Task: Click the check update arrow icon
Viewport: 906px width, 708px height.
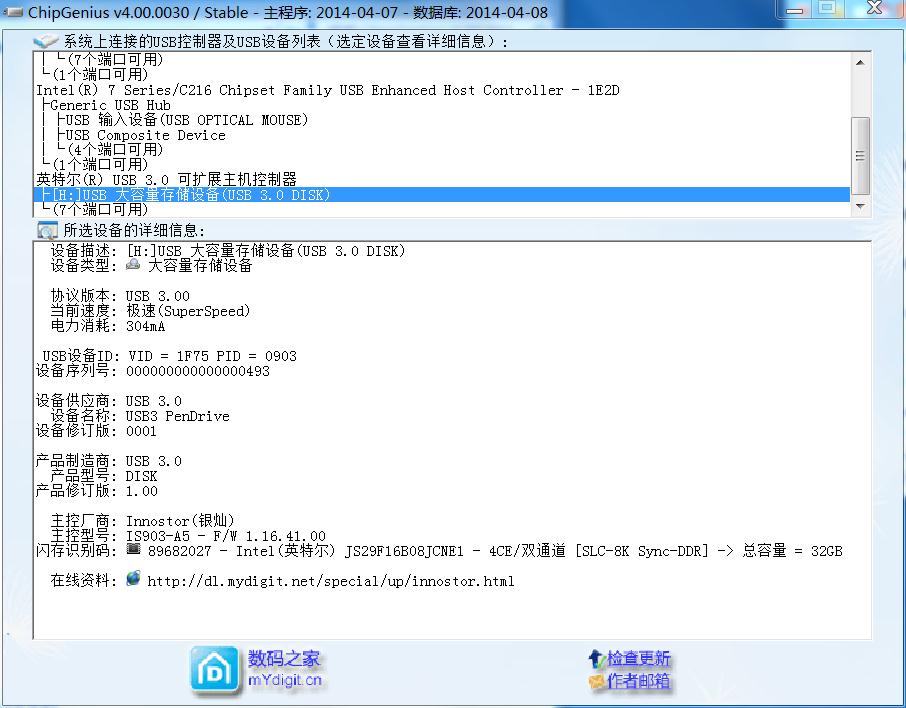Action: 596,658
